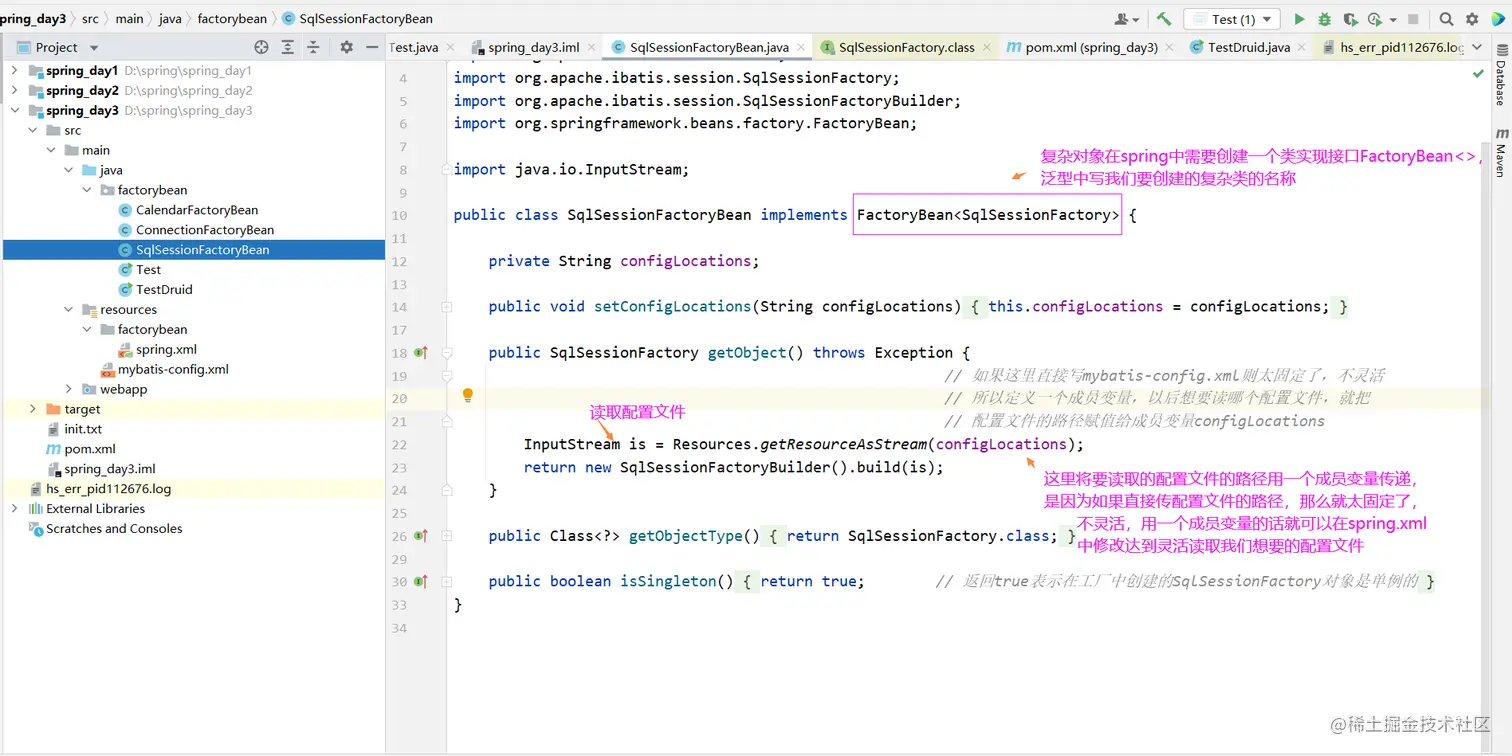This screenshot has width=1512, height=756.
Task: Select ConnectionFactoryBean in project tree
Action: (205, 231)
